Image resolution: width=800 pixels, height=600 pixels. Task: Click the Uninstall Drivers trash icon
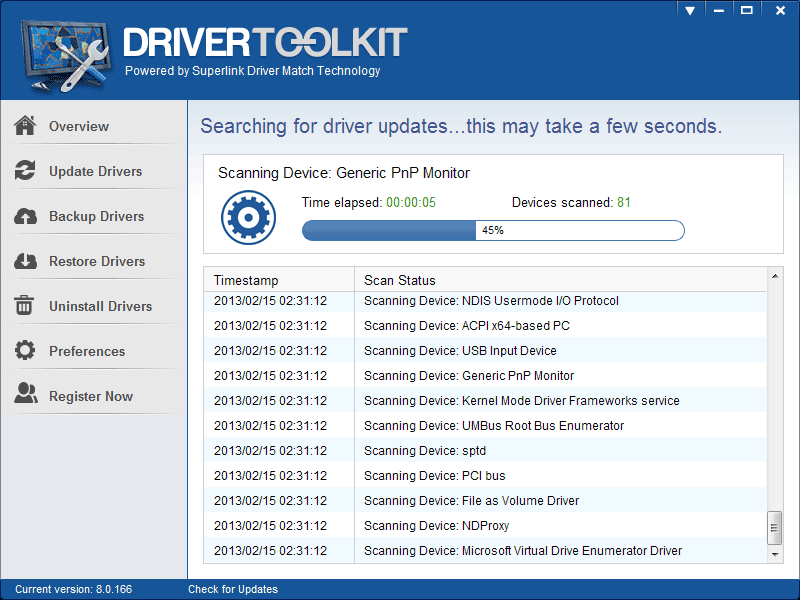pyautogui.click(x=25, y=306)
